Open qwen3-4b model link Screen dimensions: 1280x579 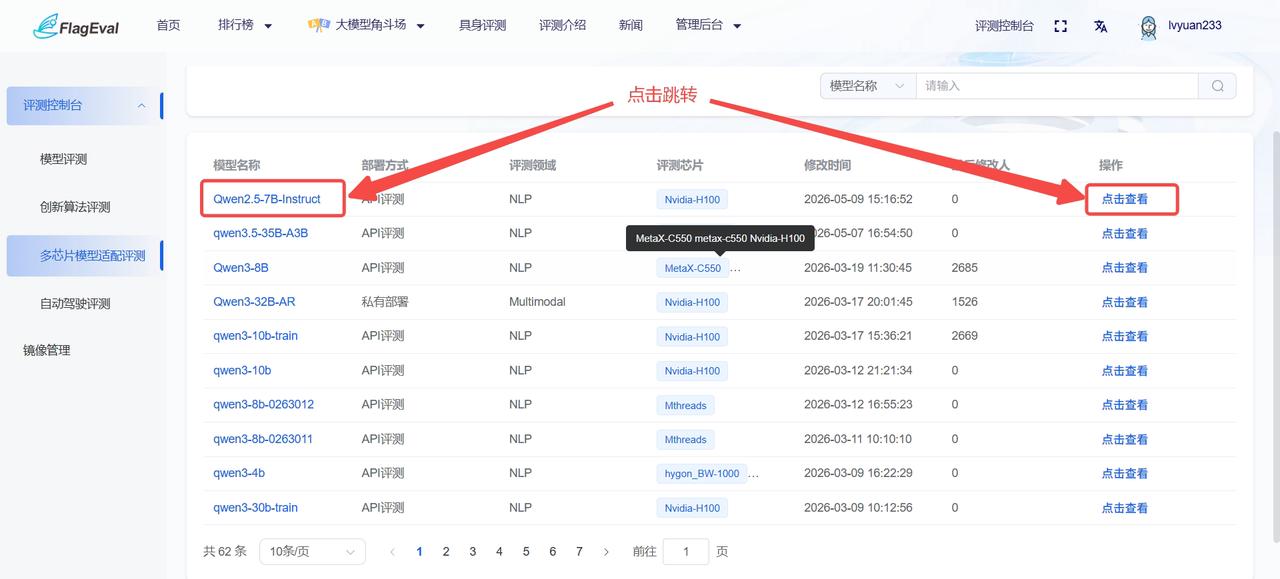click(x=239, y=473)
